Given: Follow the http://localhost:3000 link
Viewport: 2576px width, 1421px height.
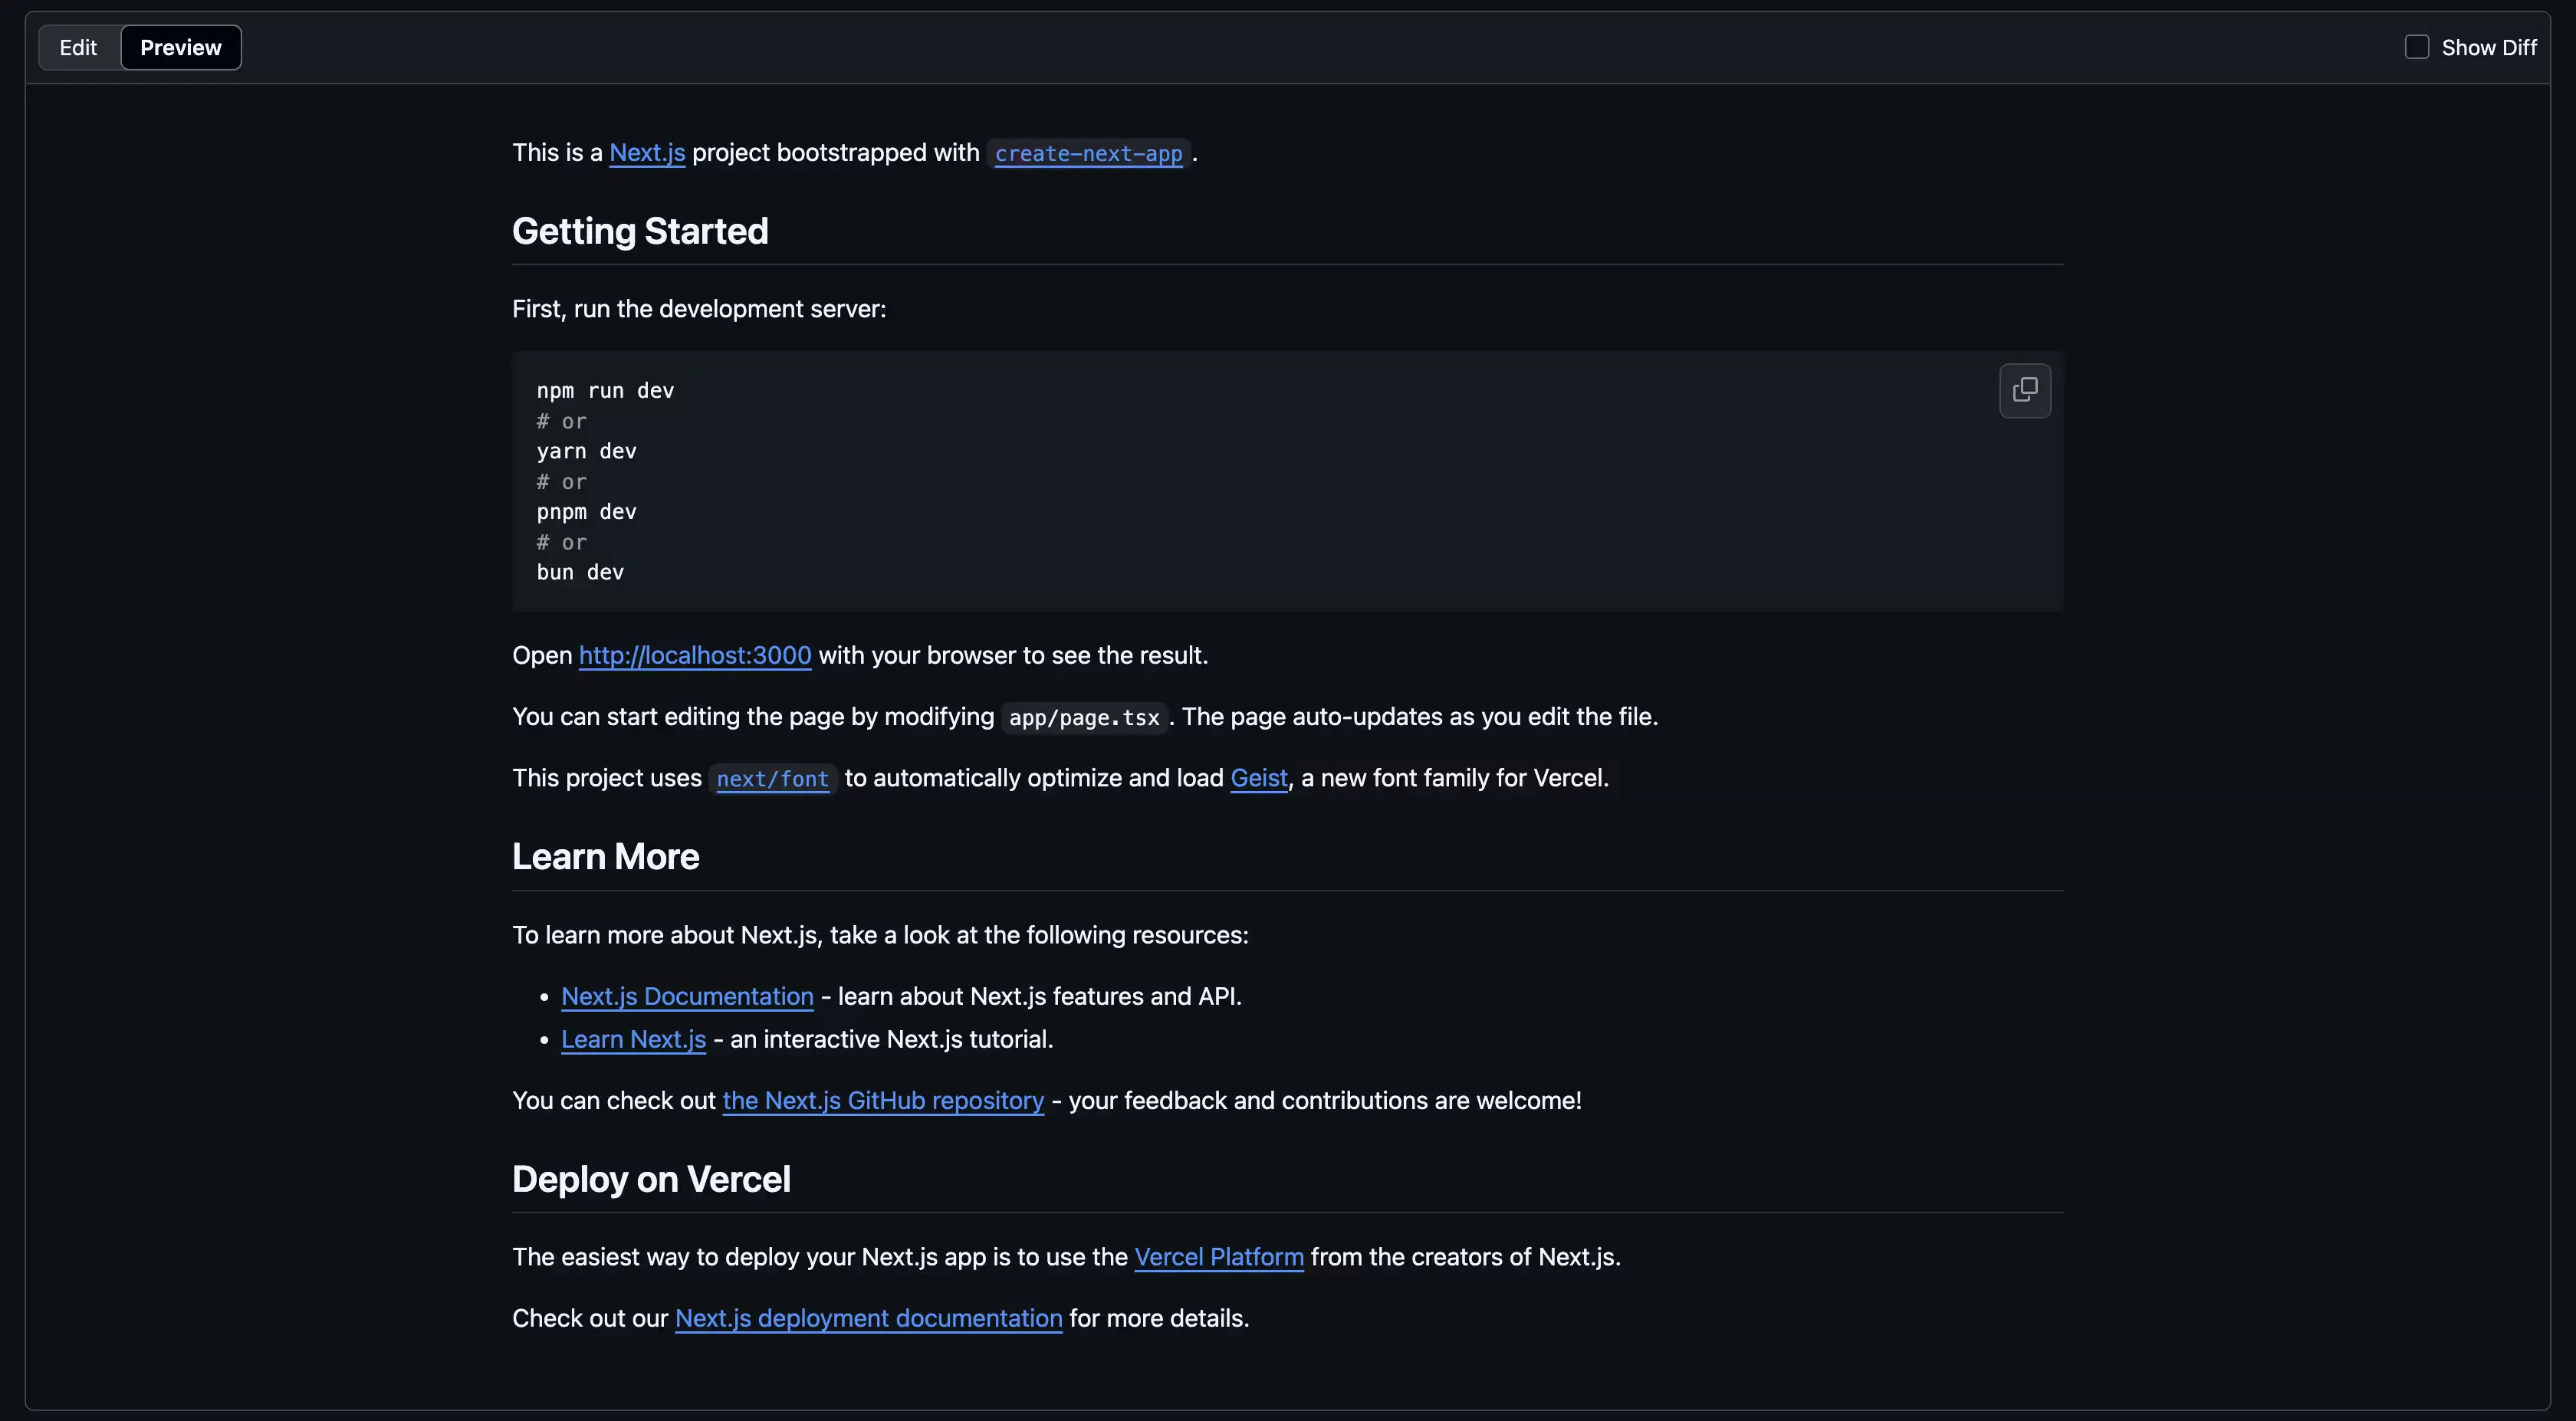Looking at the screenshot, I should pos(694,656).
